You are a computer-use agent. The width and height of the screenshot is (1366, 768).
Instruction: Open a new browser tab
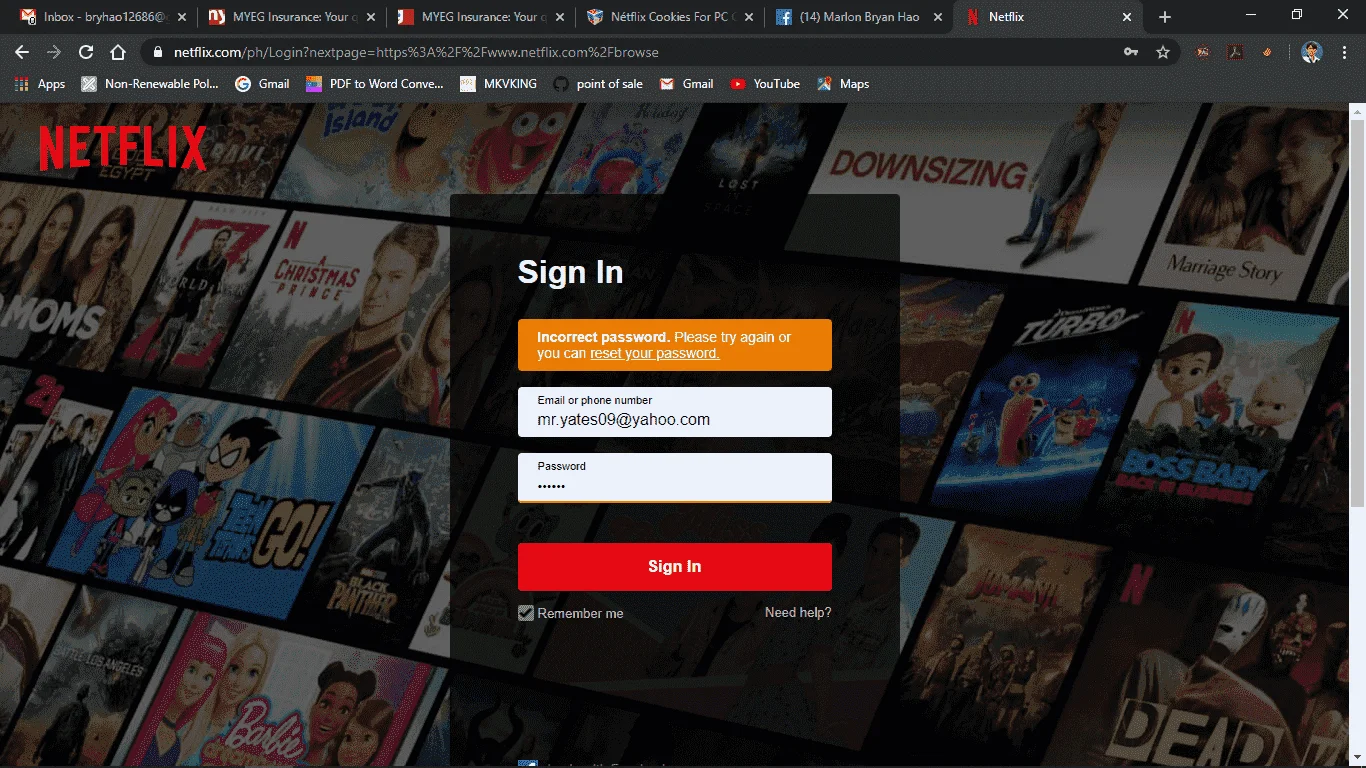(1165, 17)
